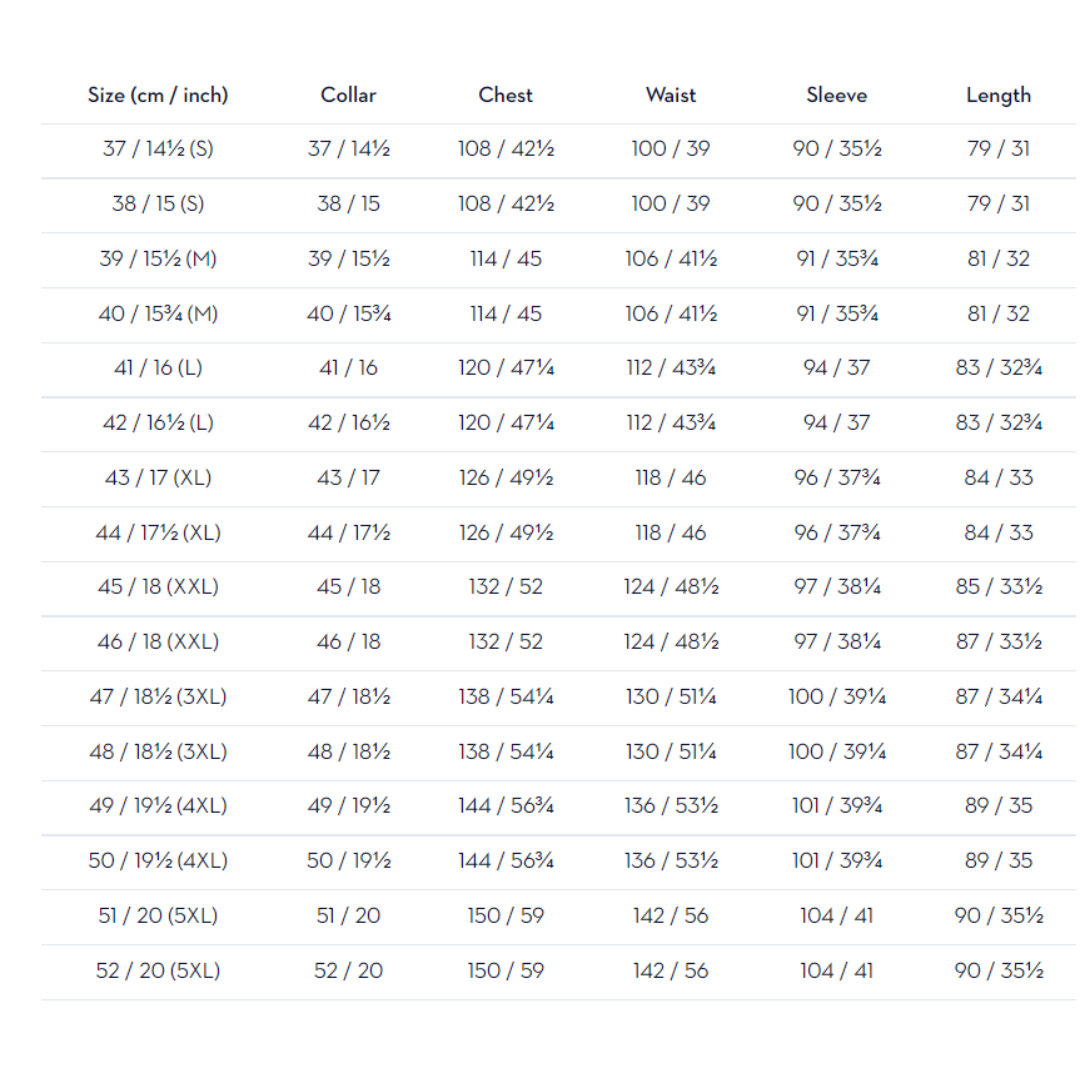
Task: Click chest value 120 / 47¼ in 41 row
Action: tap(506, 368)
